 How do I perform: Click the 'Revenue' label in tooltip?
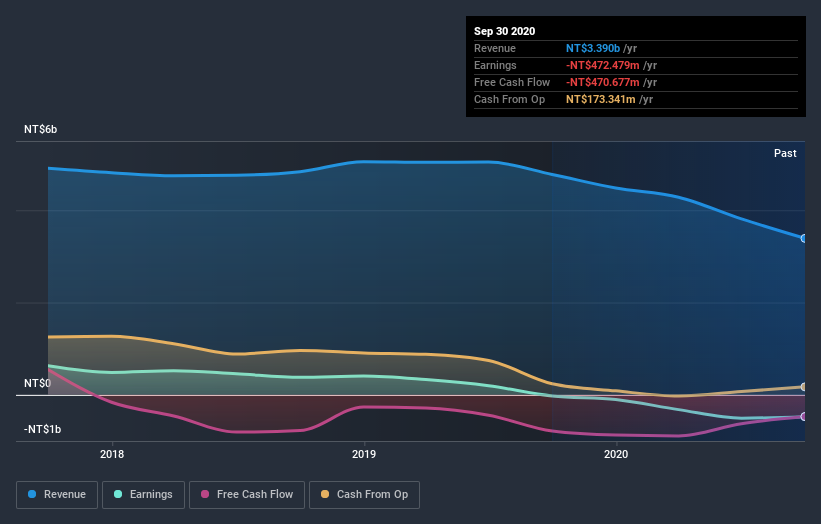pos(495,48)
